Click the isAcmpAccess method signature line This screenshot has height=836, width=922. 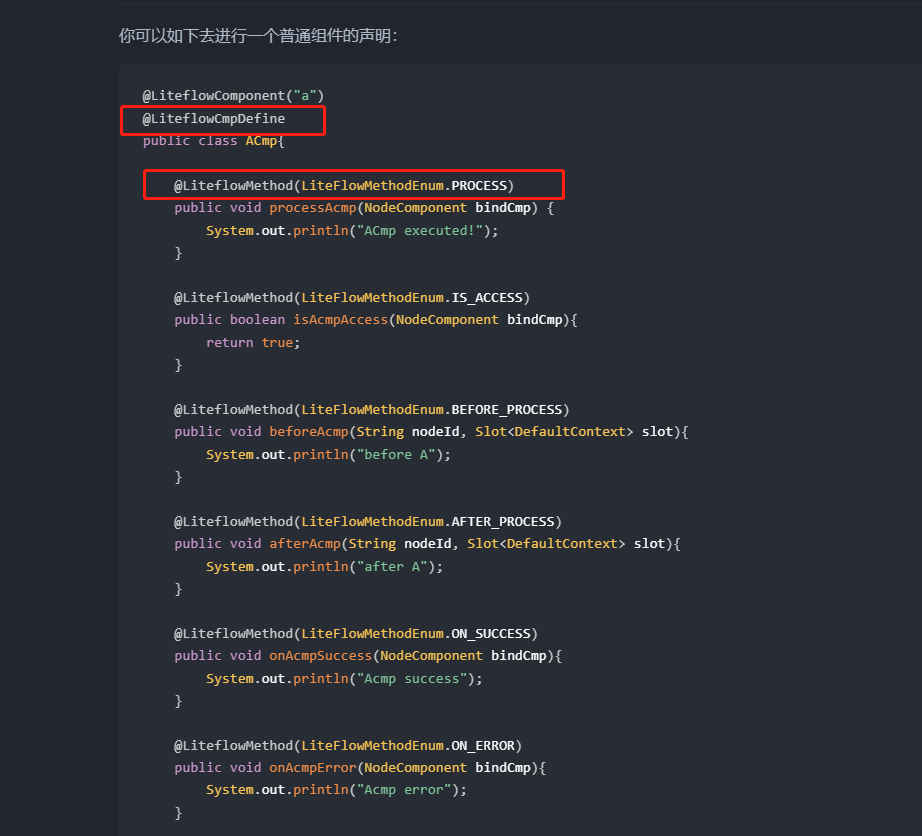376,320
